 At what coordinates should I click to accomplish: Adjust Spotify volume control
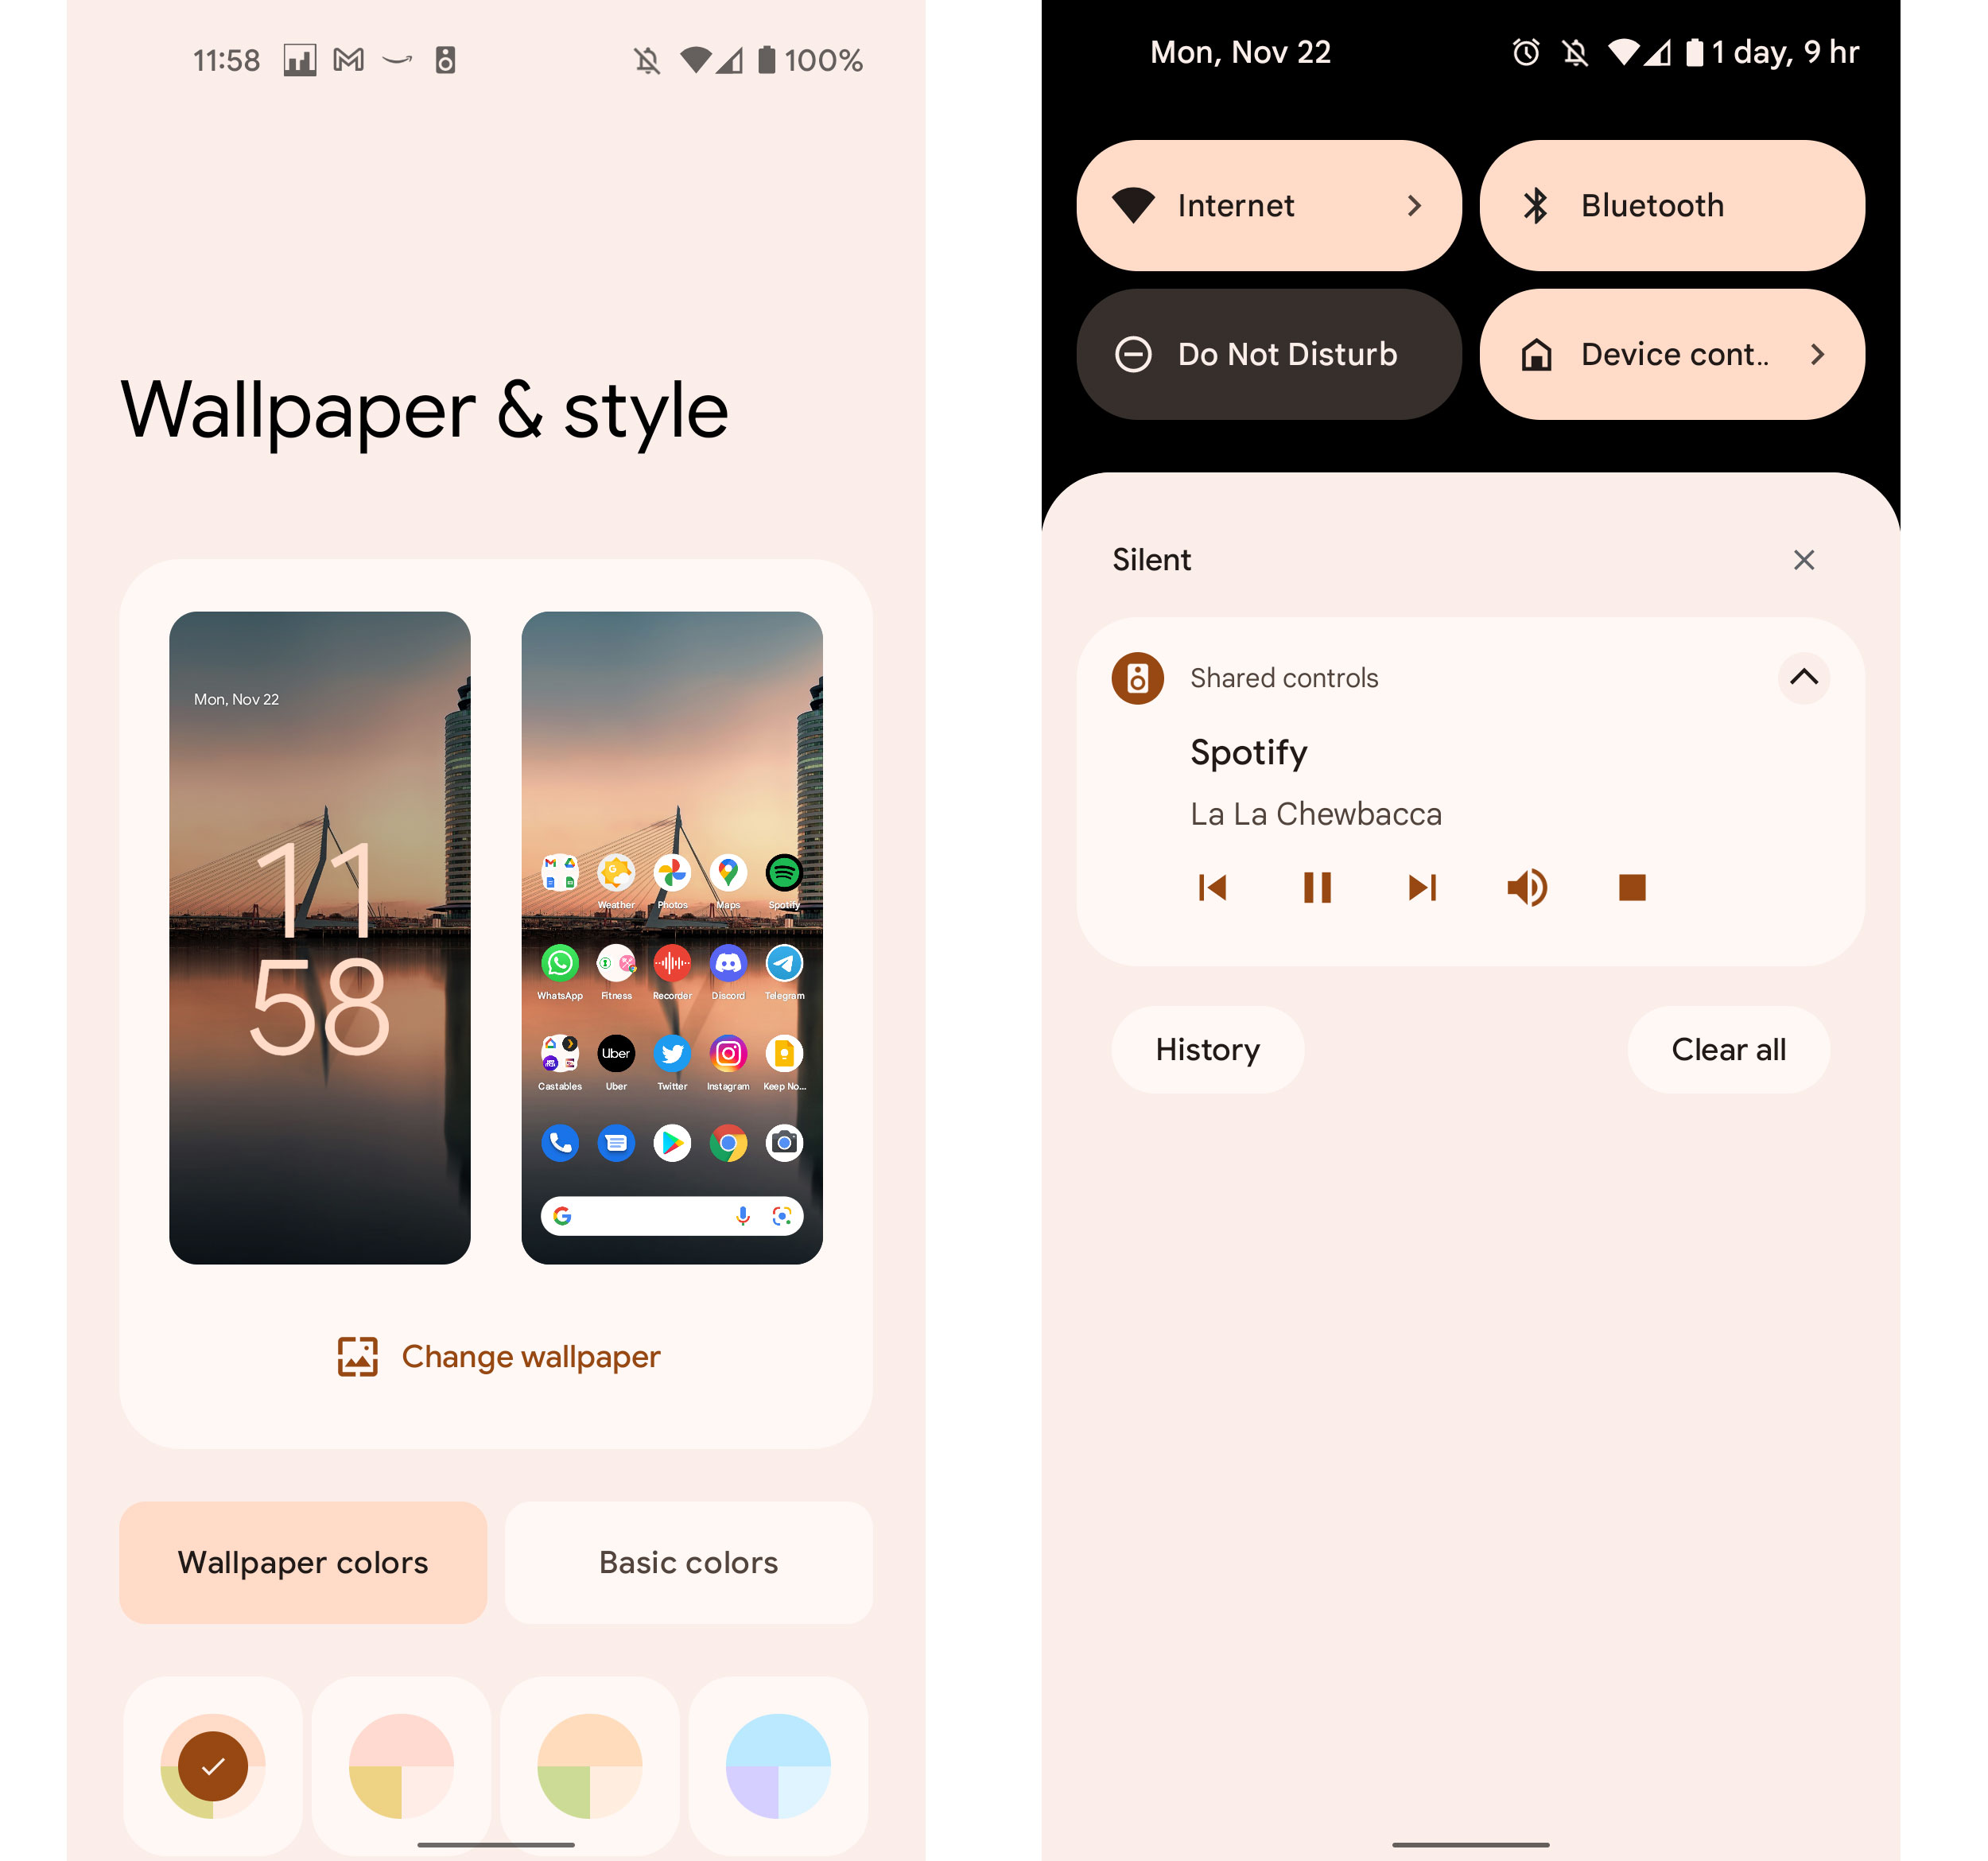[1524, 887]
